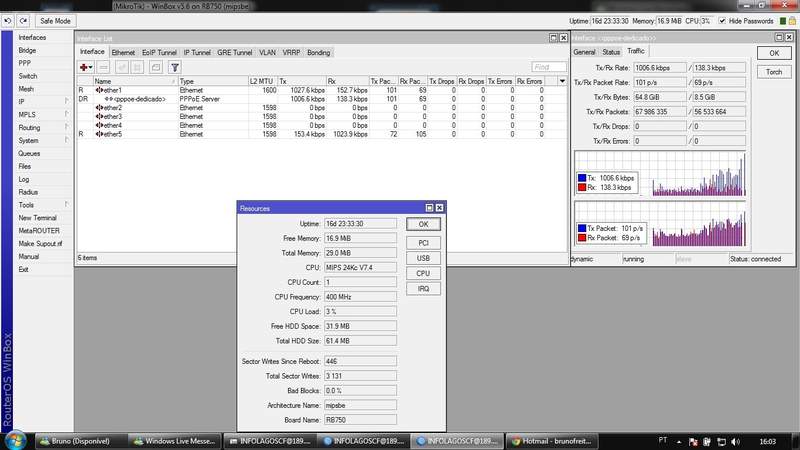Expand the Routing submenu arrow
800x450 pixels.
click(67, 127)
